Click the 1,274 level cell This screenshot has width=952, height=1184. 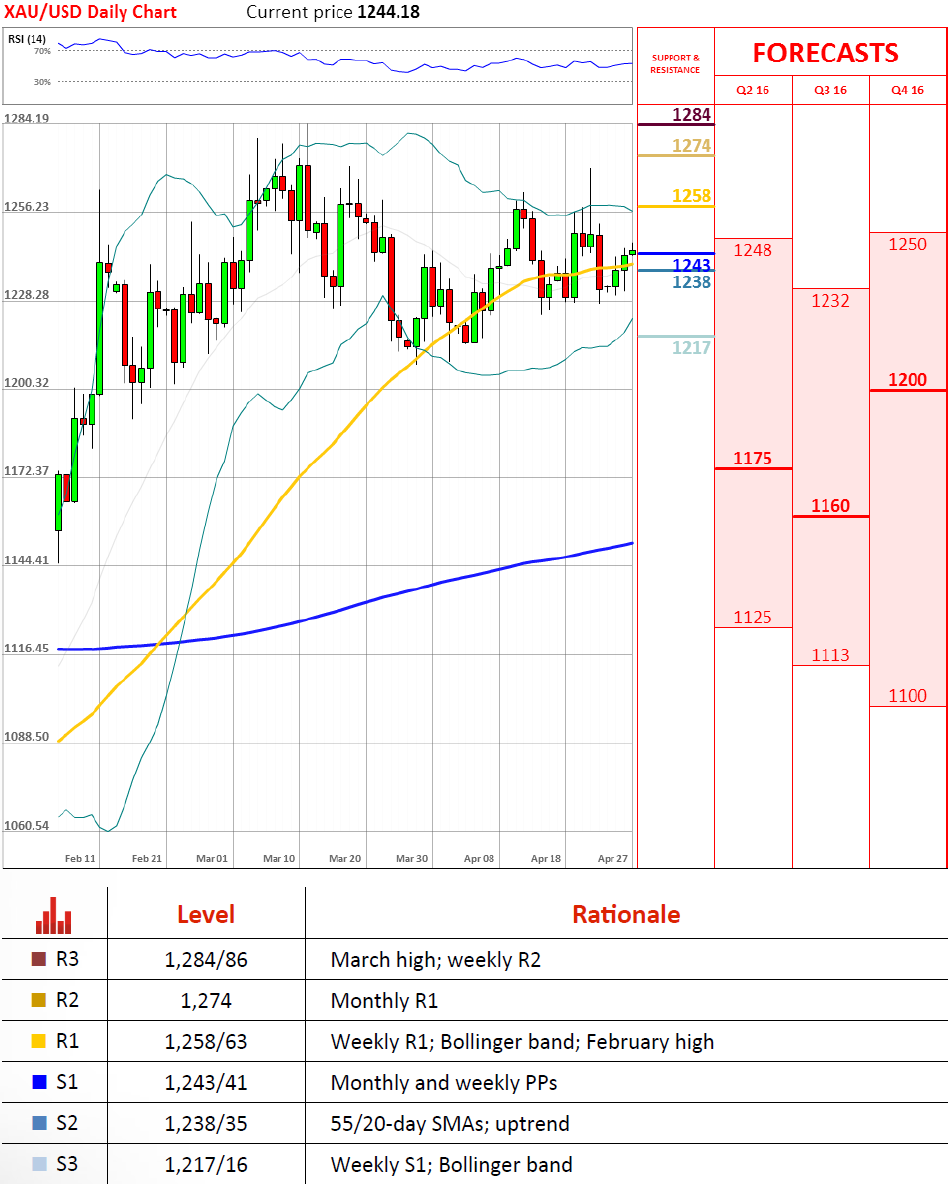(x=206, y=1001)
